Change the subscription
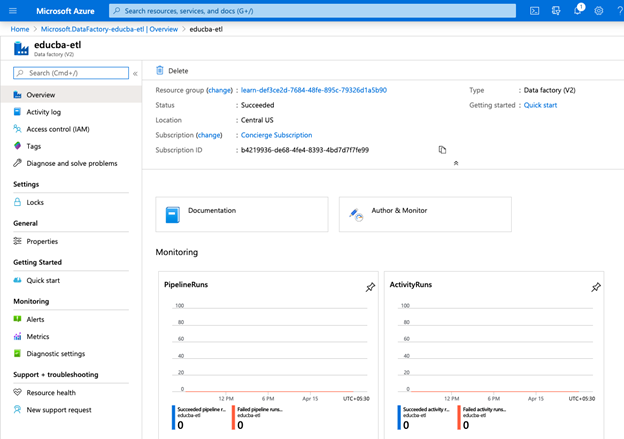This screenshot has height=439, width=624. click(209, 135)
